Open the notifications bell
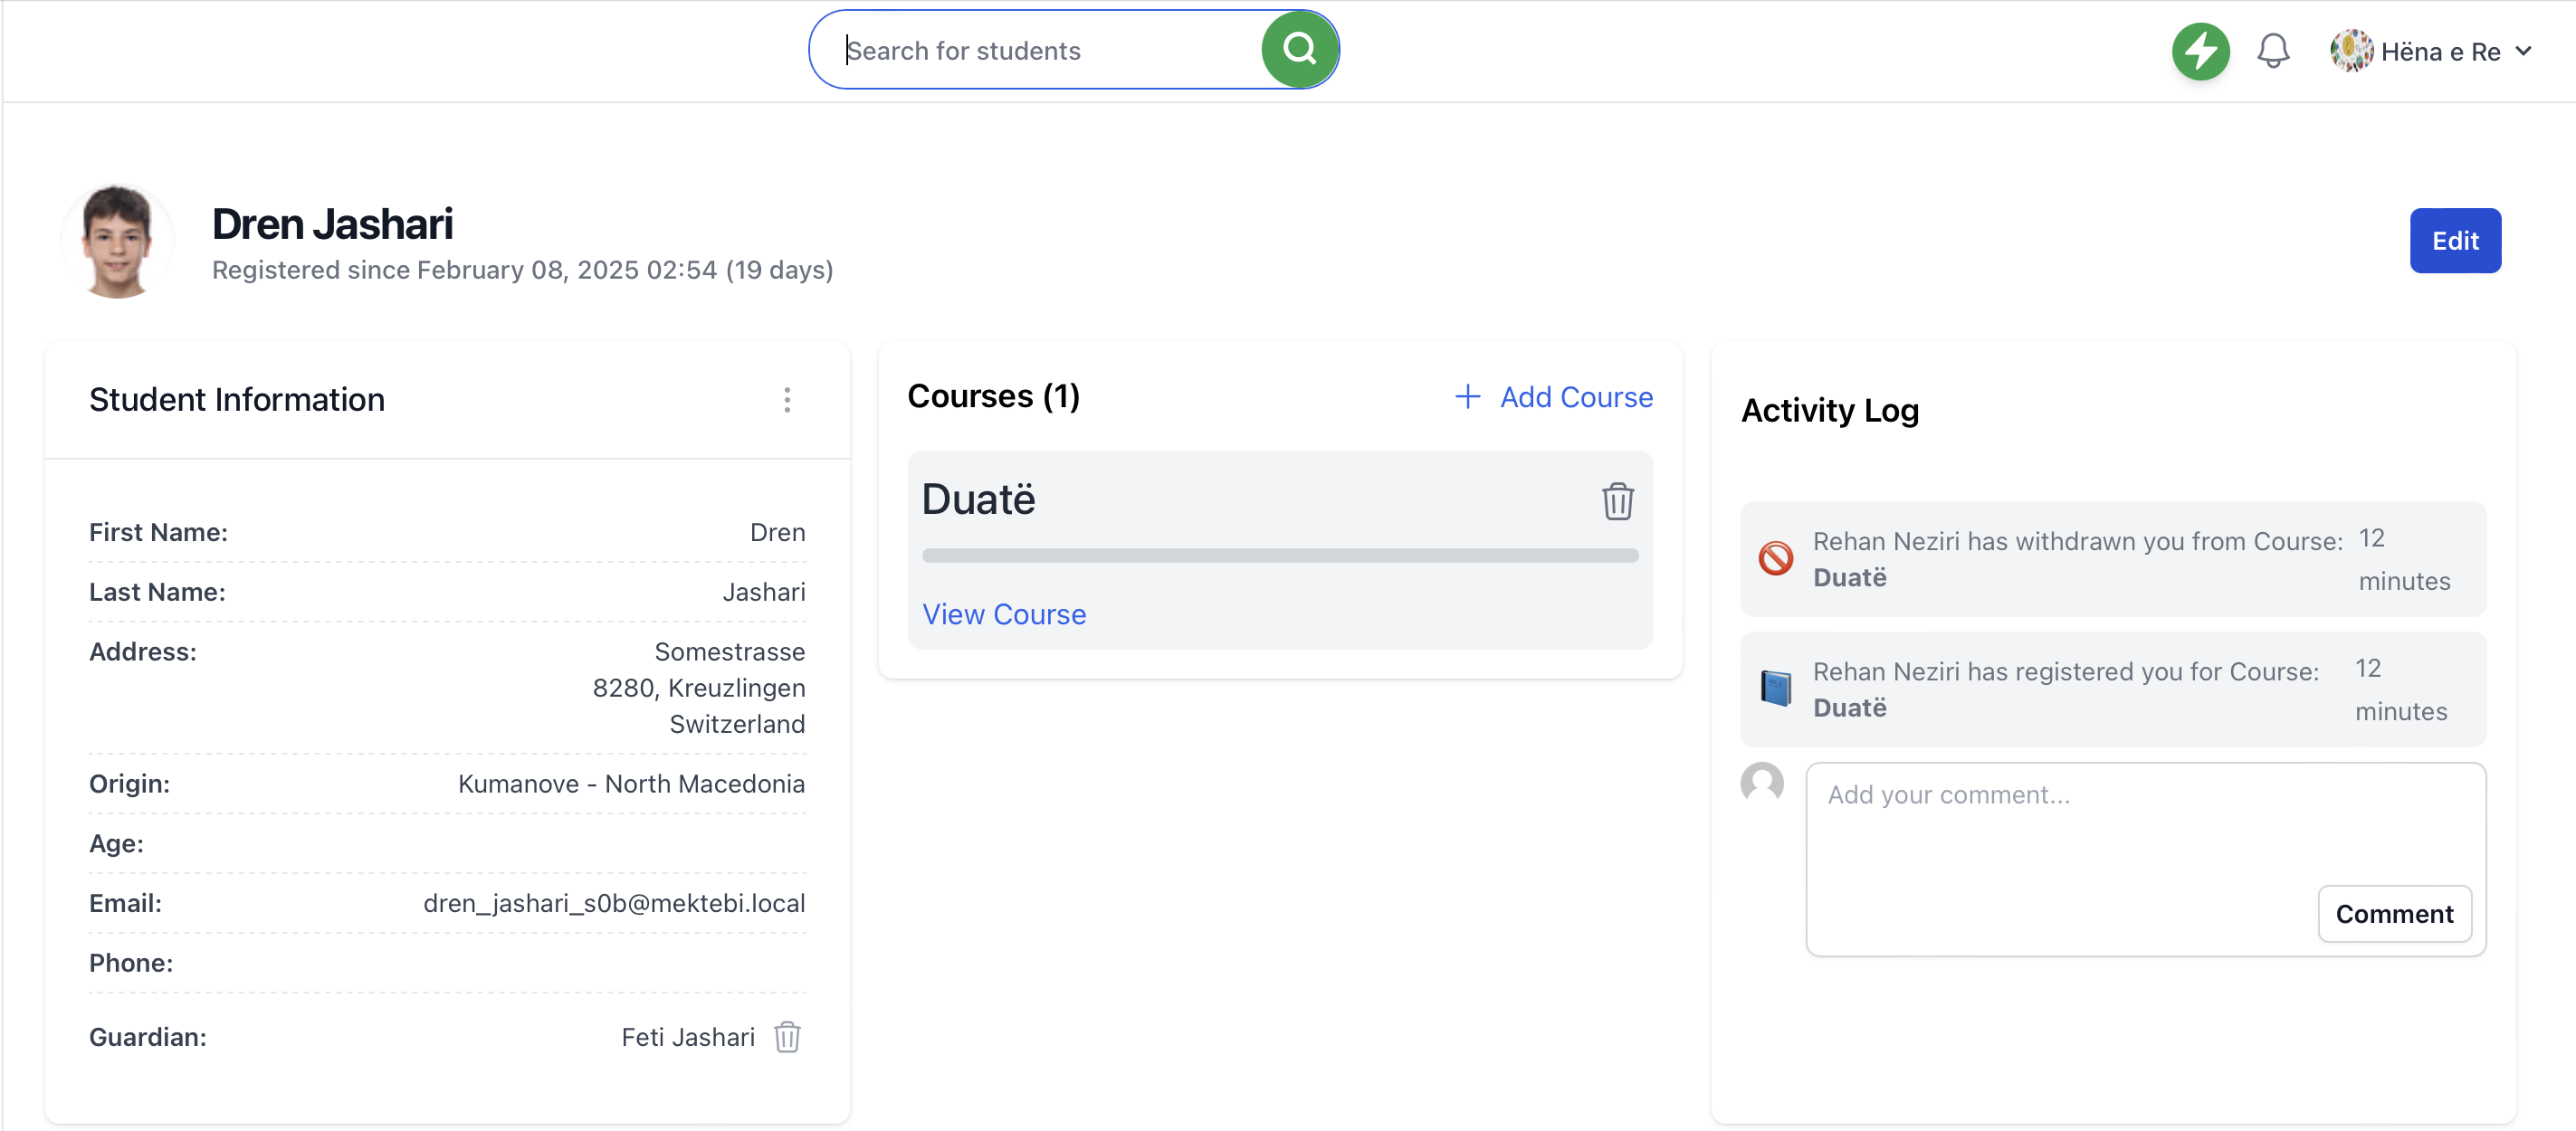This screenshot has width=2576, height=1131. point(2272,51)
